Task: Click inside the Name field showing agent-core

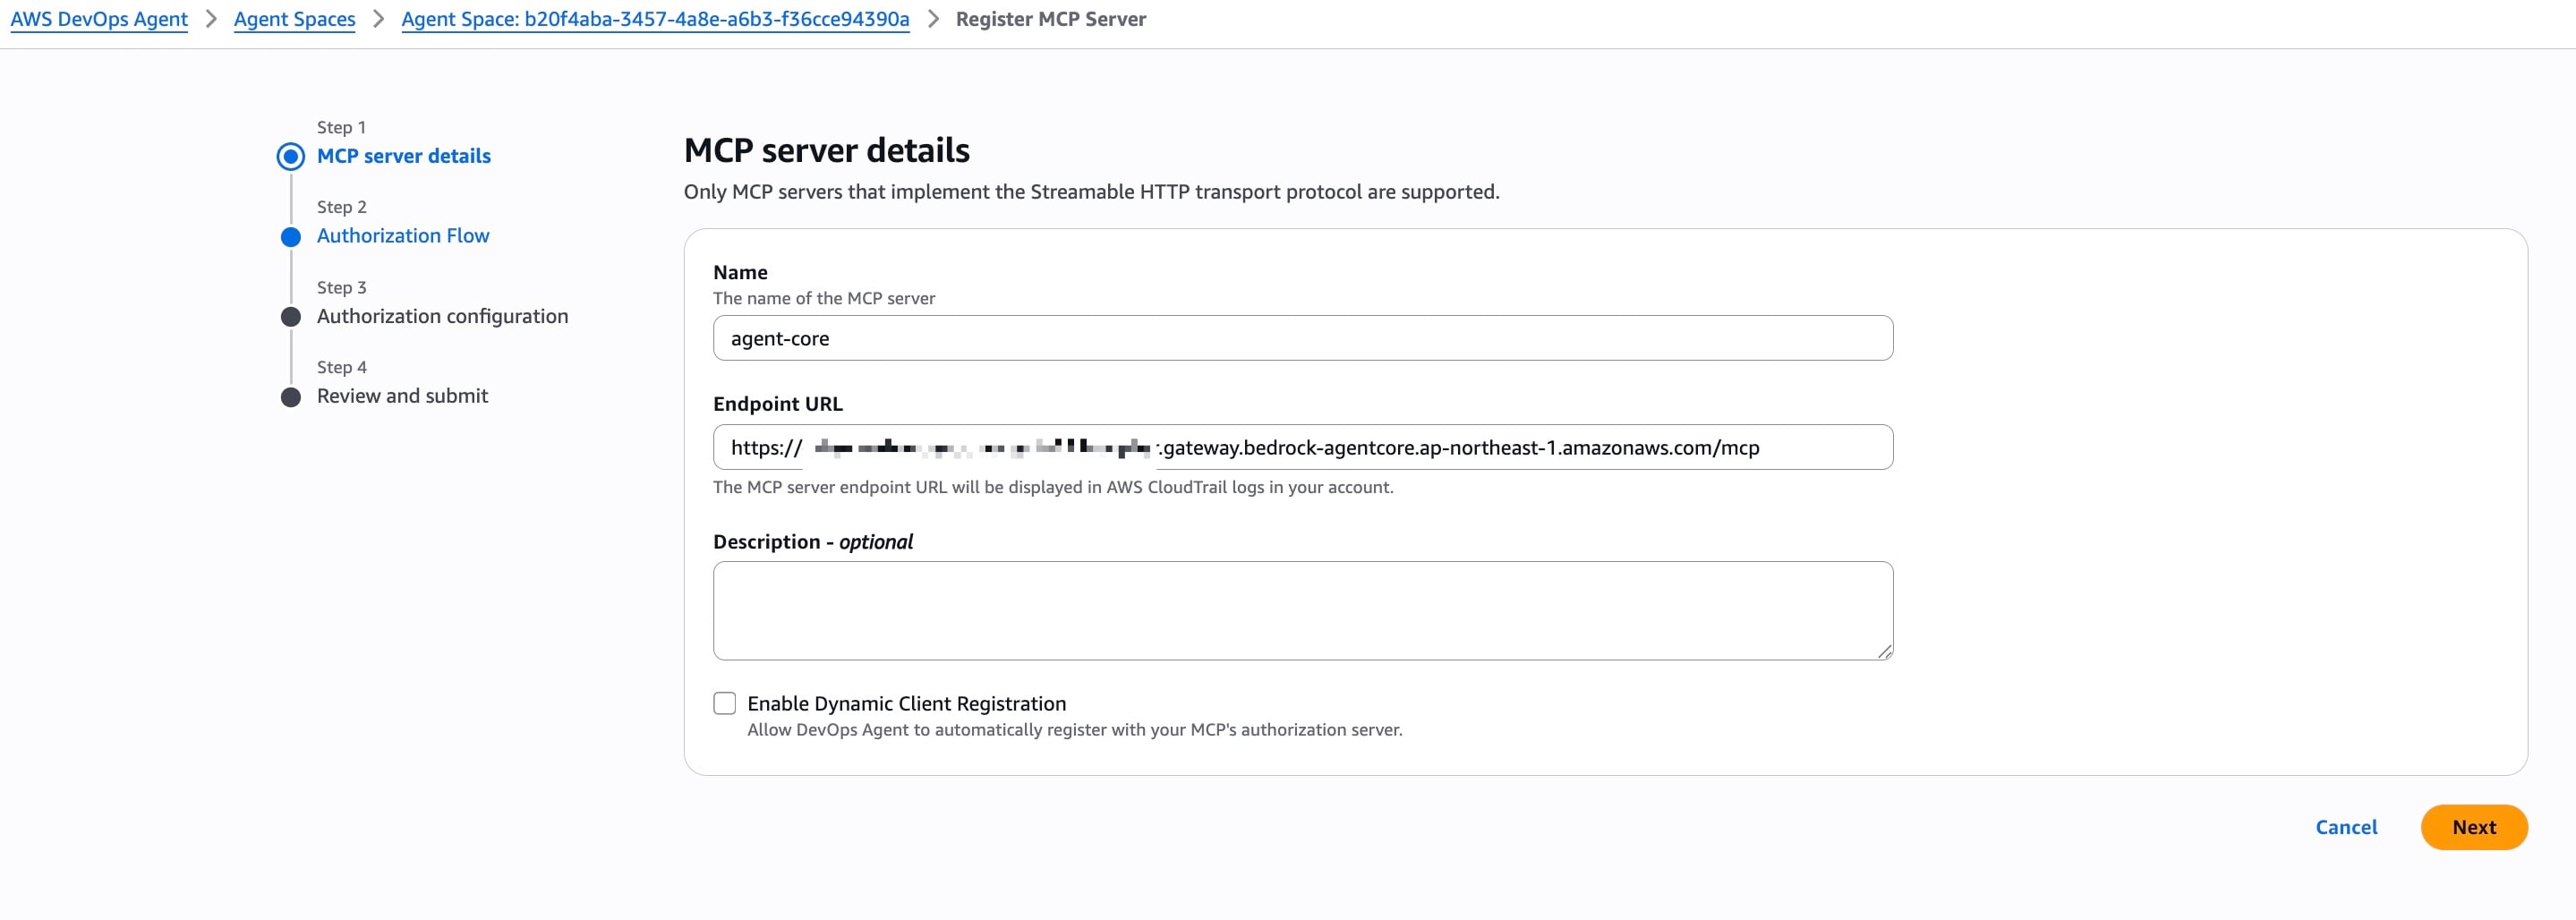Action: click(x=1300, y=338)
